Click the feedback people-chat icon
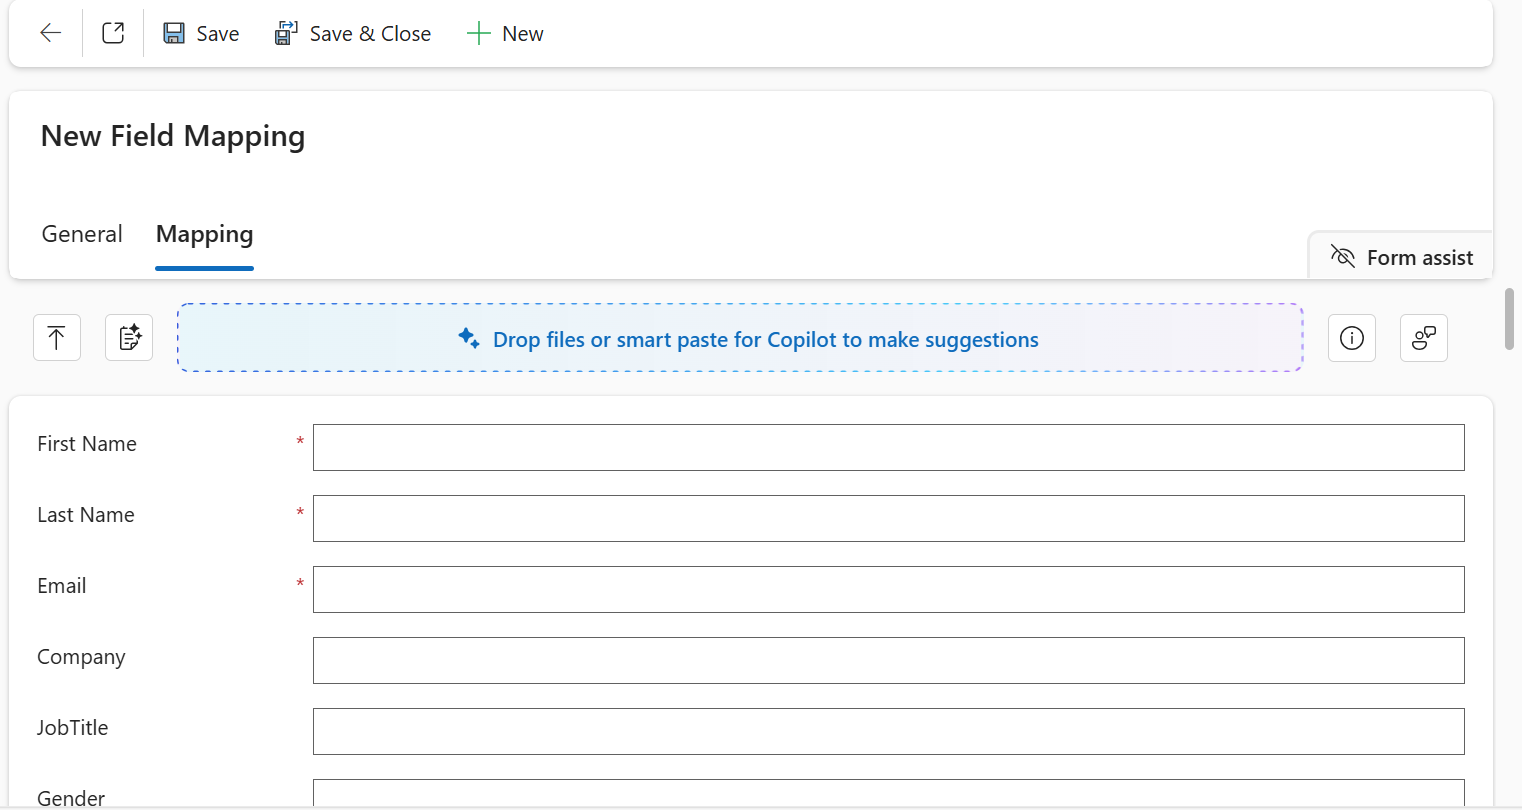Viewport: 1522px width, 810px height. (x=1424, y=338)
